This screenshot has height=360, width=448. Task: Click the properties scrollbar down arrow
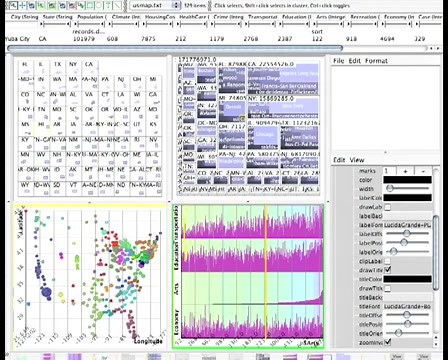pyautogui.click(x=436, y=343)
